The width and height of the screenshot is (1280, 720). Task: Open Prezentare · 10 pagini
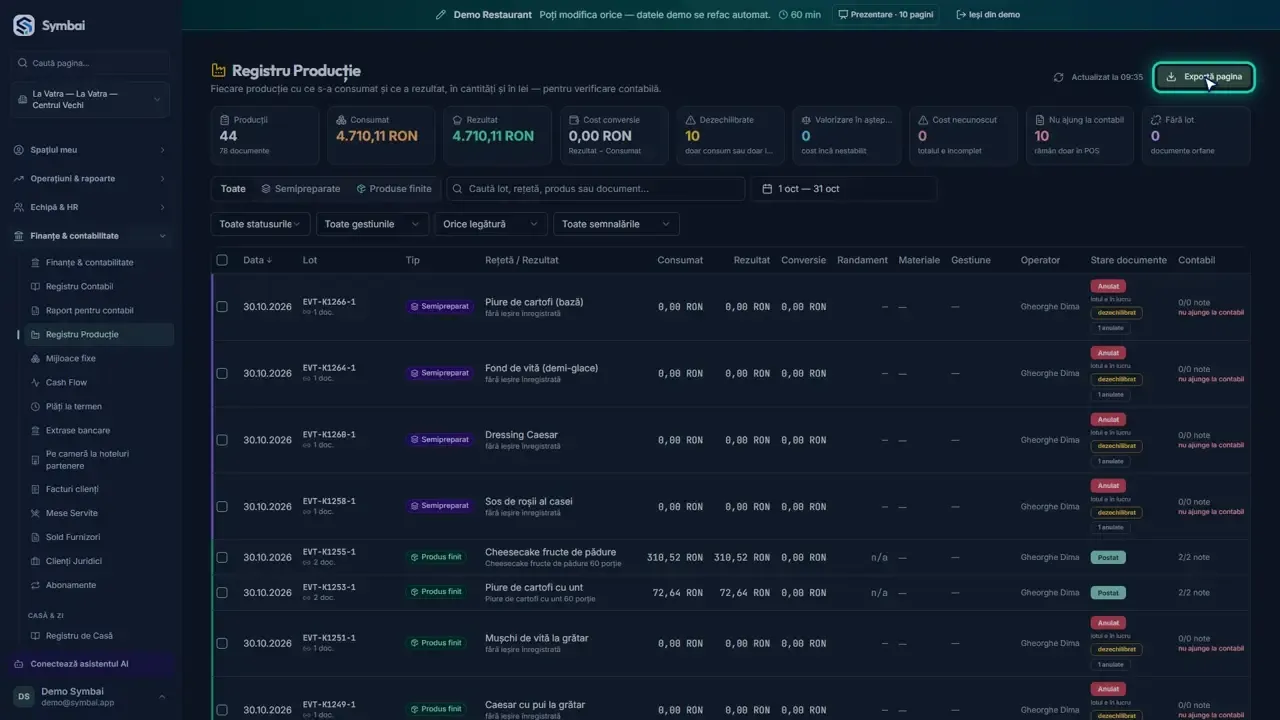tap(886, 15)
